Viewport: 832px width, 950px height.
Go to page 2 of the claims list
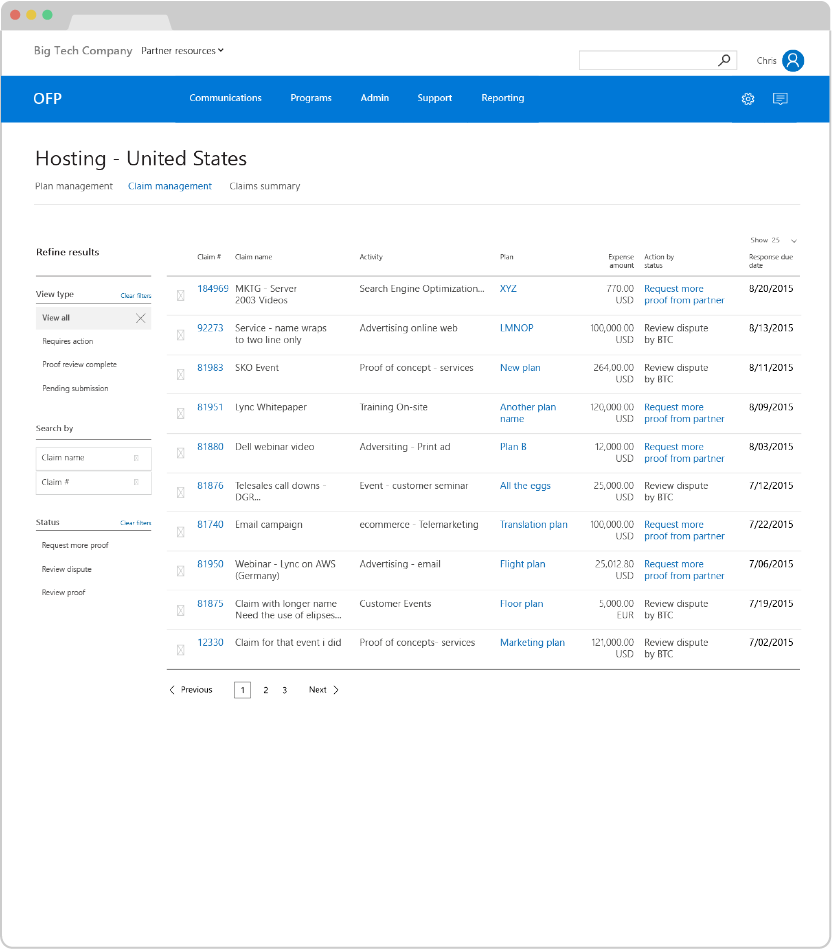(265, 689)
